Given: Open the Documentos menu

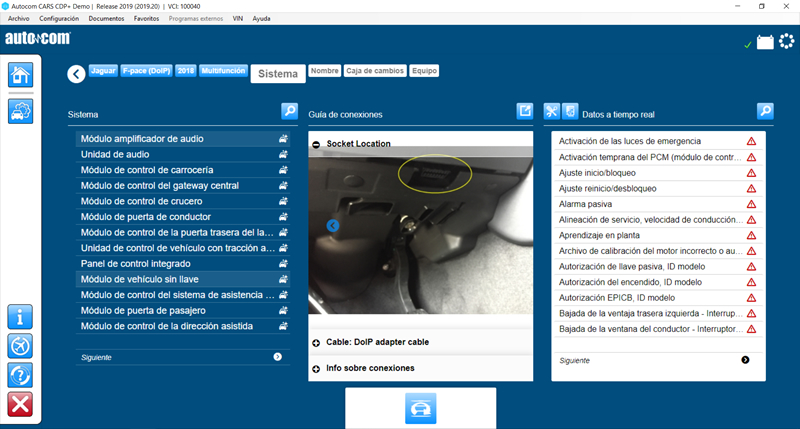Looking at the screenshot, I should (x=106, y=18).
